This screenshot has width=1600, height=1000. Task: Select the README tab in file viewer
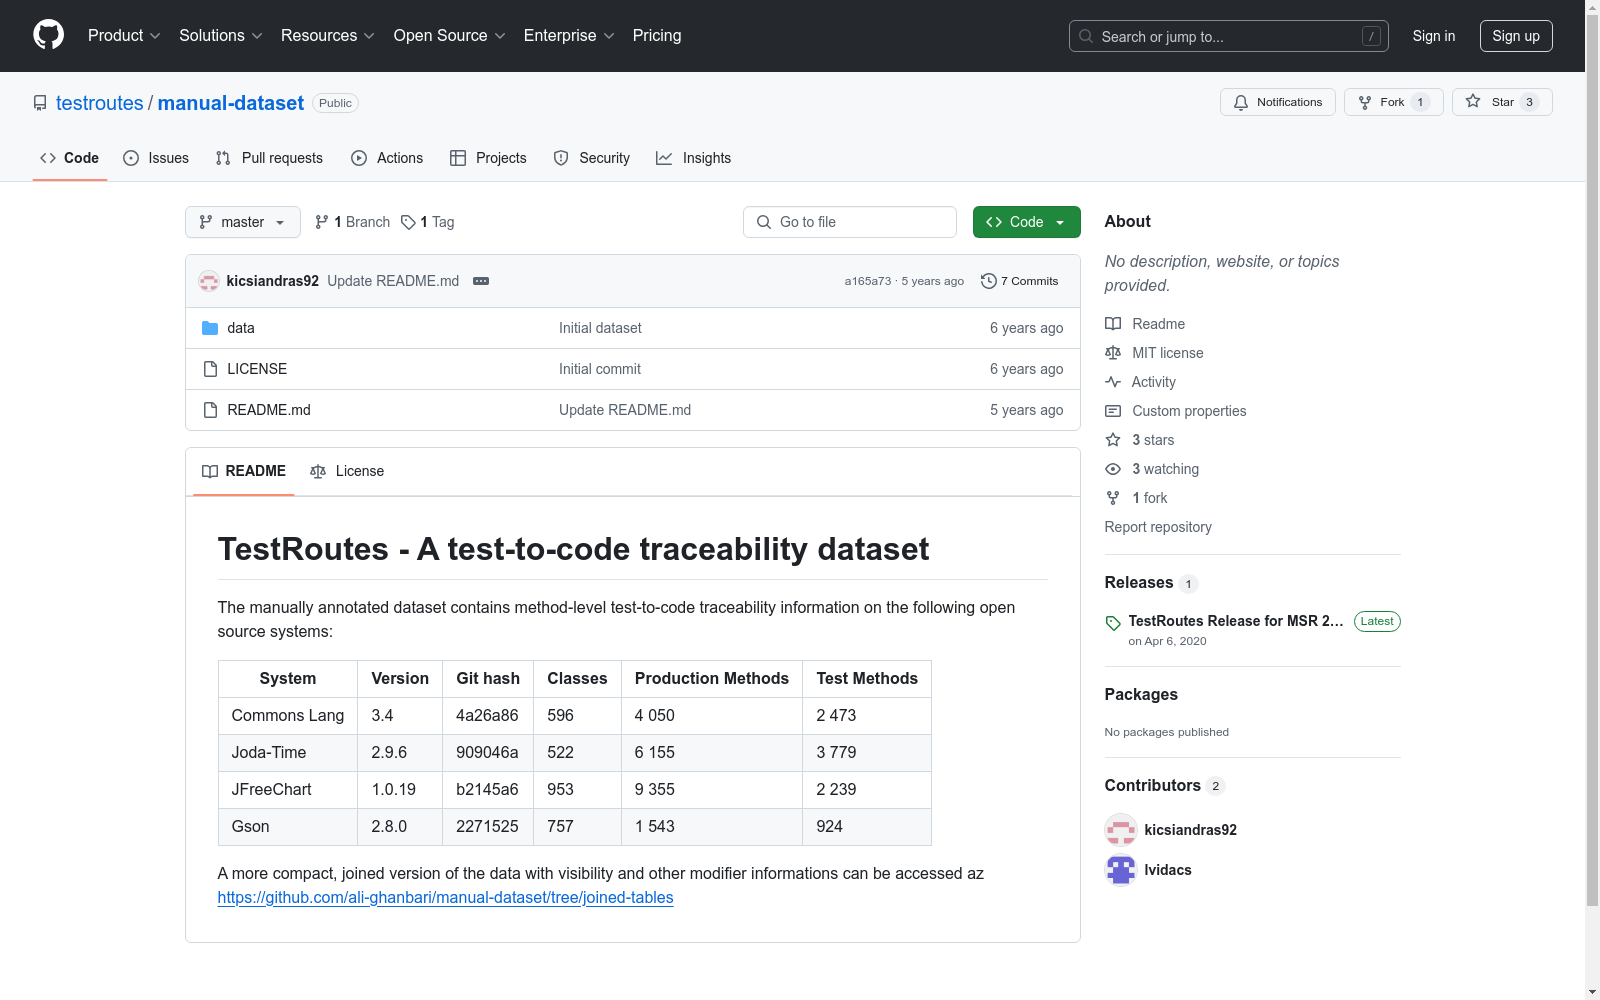[x=244, y=471]
